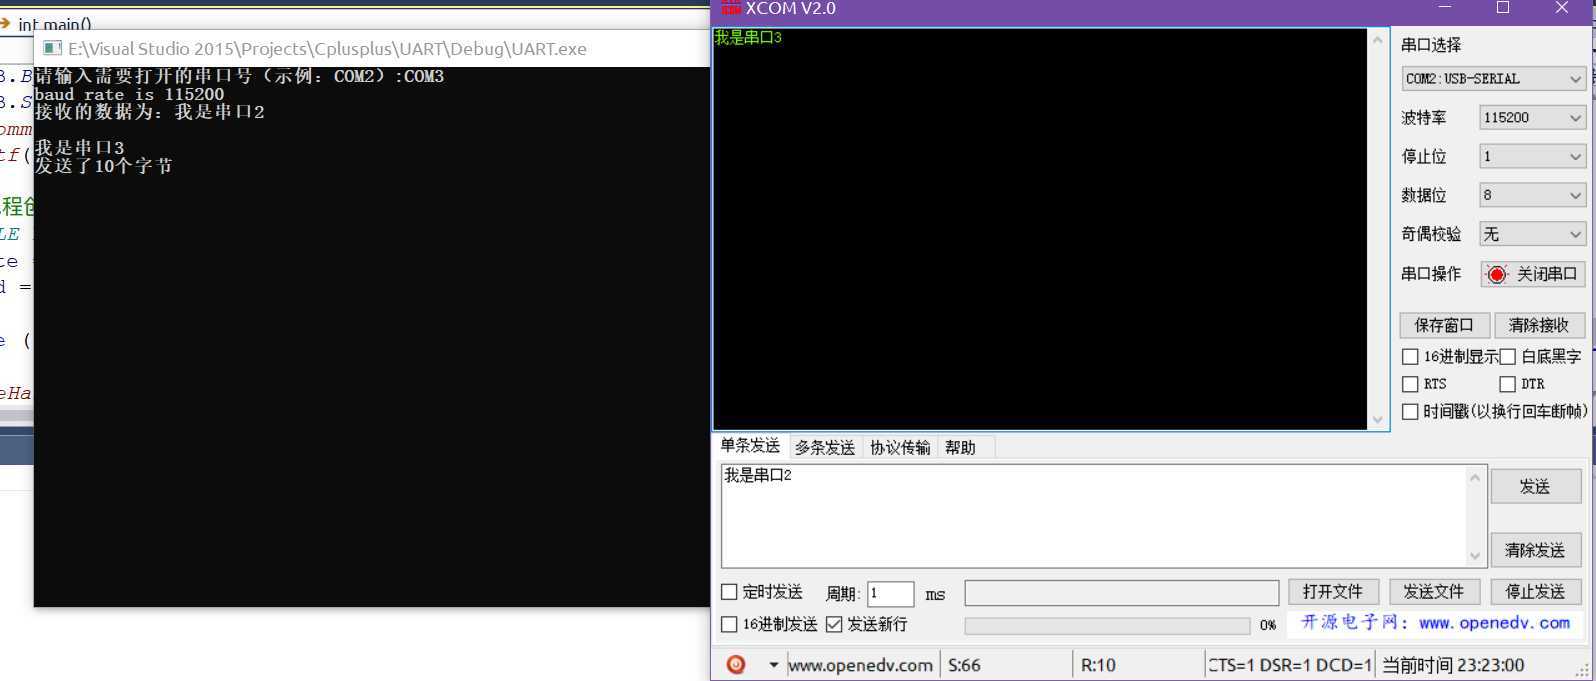The height and width of the screenshot is (681, 1596).
Task: Click the S:66 sent counter
Action: pyautogui.click(x=964, y=665)
